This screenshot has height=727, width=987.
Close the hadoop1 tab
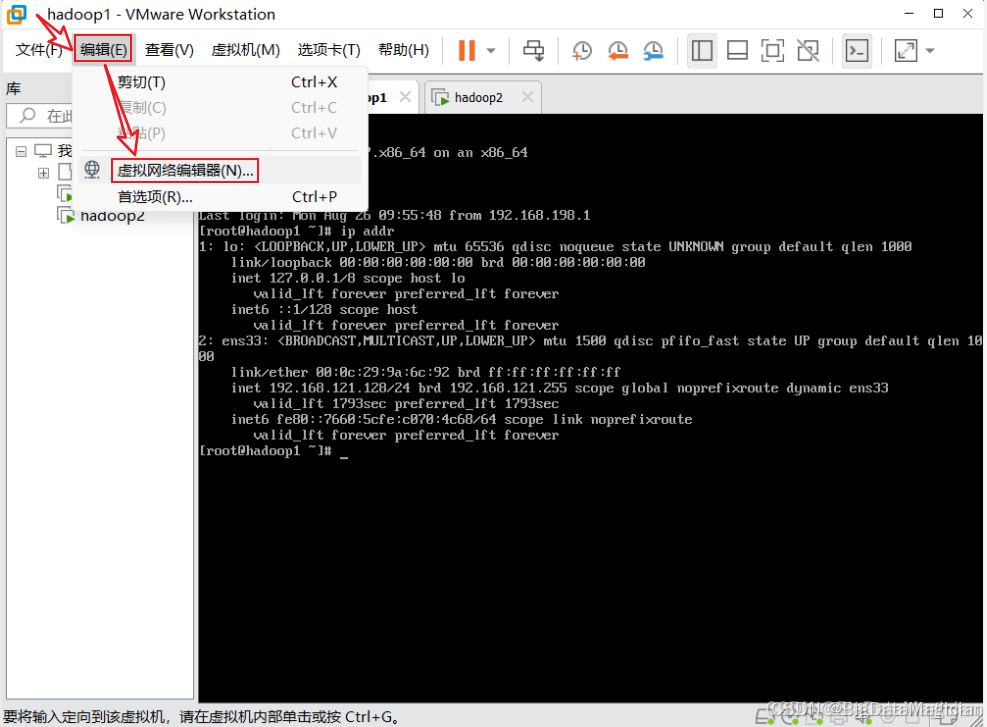pyautogui.click(x=405, y=97)
